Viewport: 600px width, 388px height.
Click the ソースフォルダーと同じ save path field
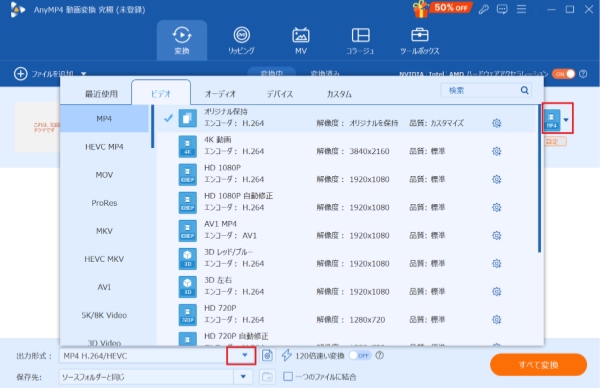point(147,377)
